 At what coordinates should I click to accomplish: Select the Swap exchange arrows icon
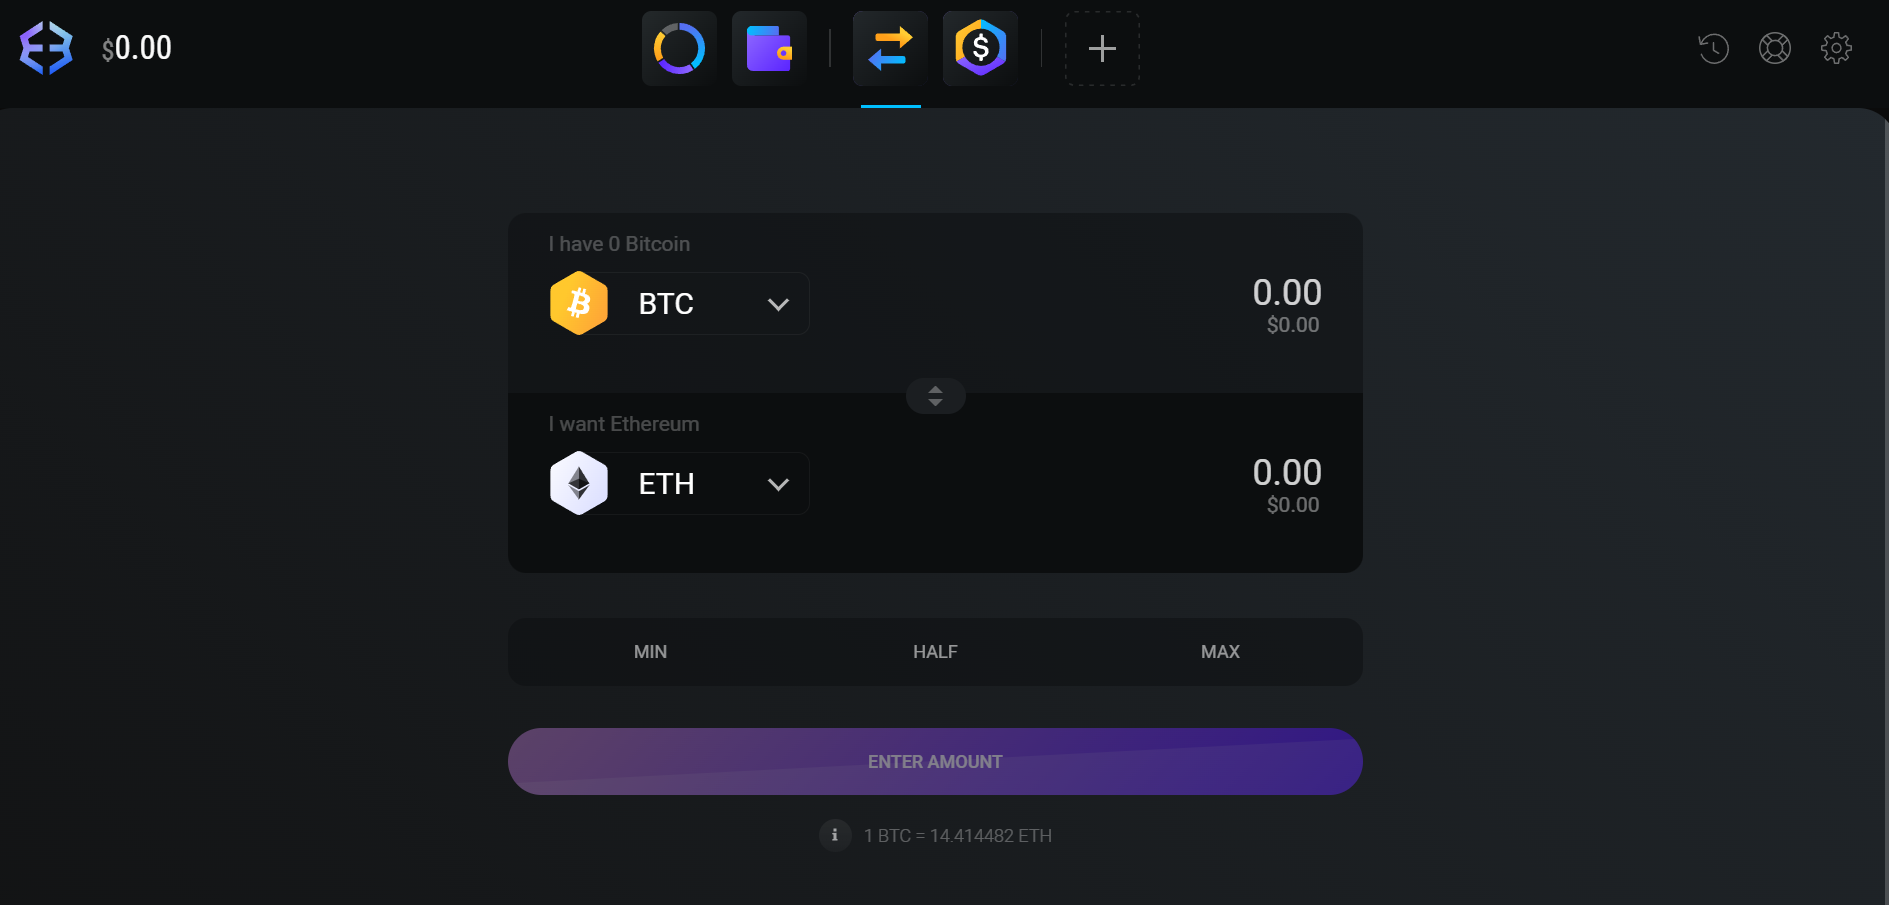coord(890,47)
